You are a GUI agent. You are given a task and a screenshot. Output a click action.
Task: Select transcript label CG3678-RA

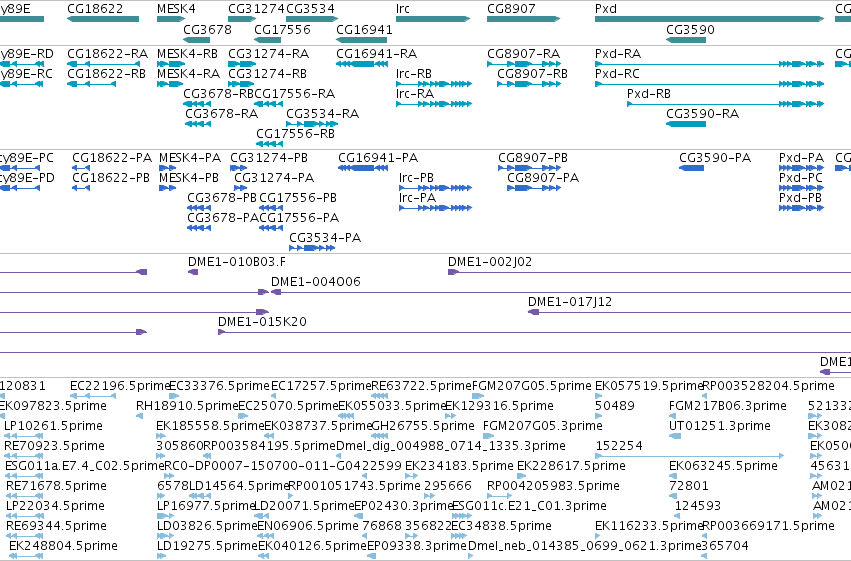tap(221, 114)
